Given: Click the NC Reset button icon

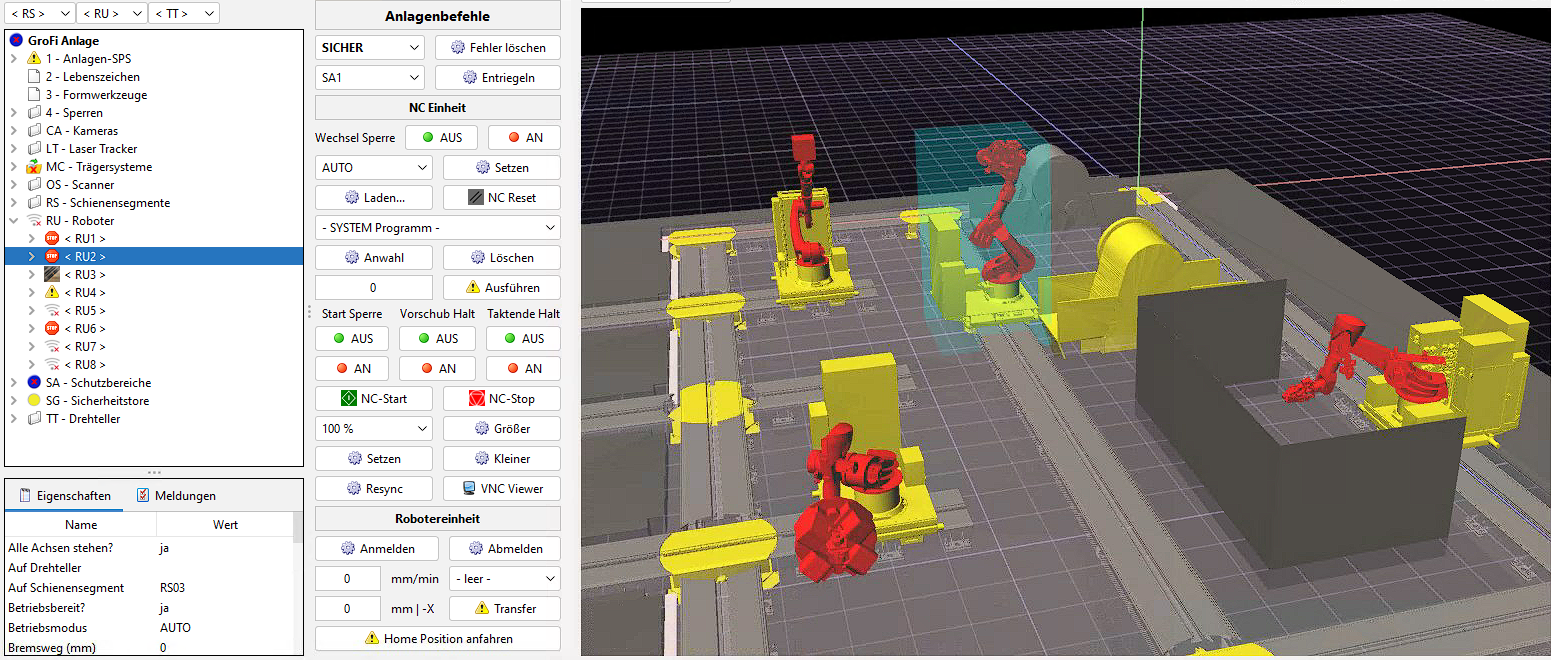Looking at the screenshot, I should [476, 198].
